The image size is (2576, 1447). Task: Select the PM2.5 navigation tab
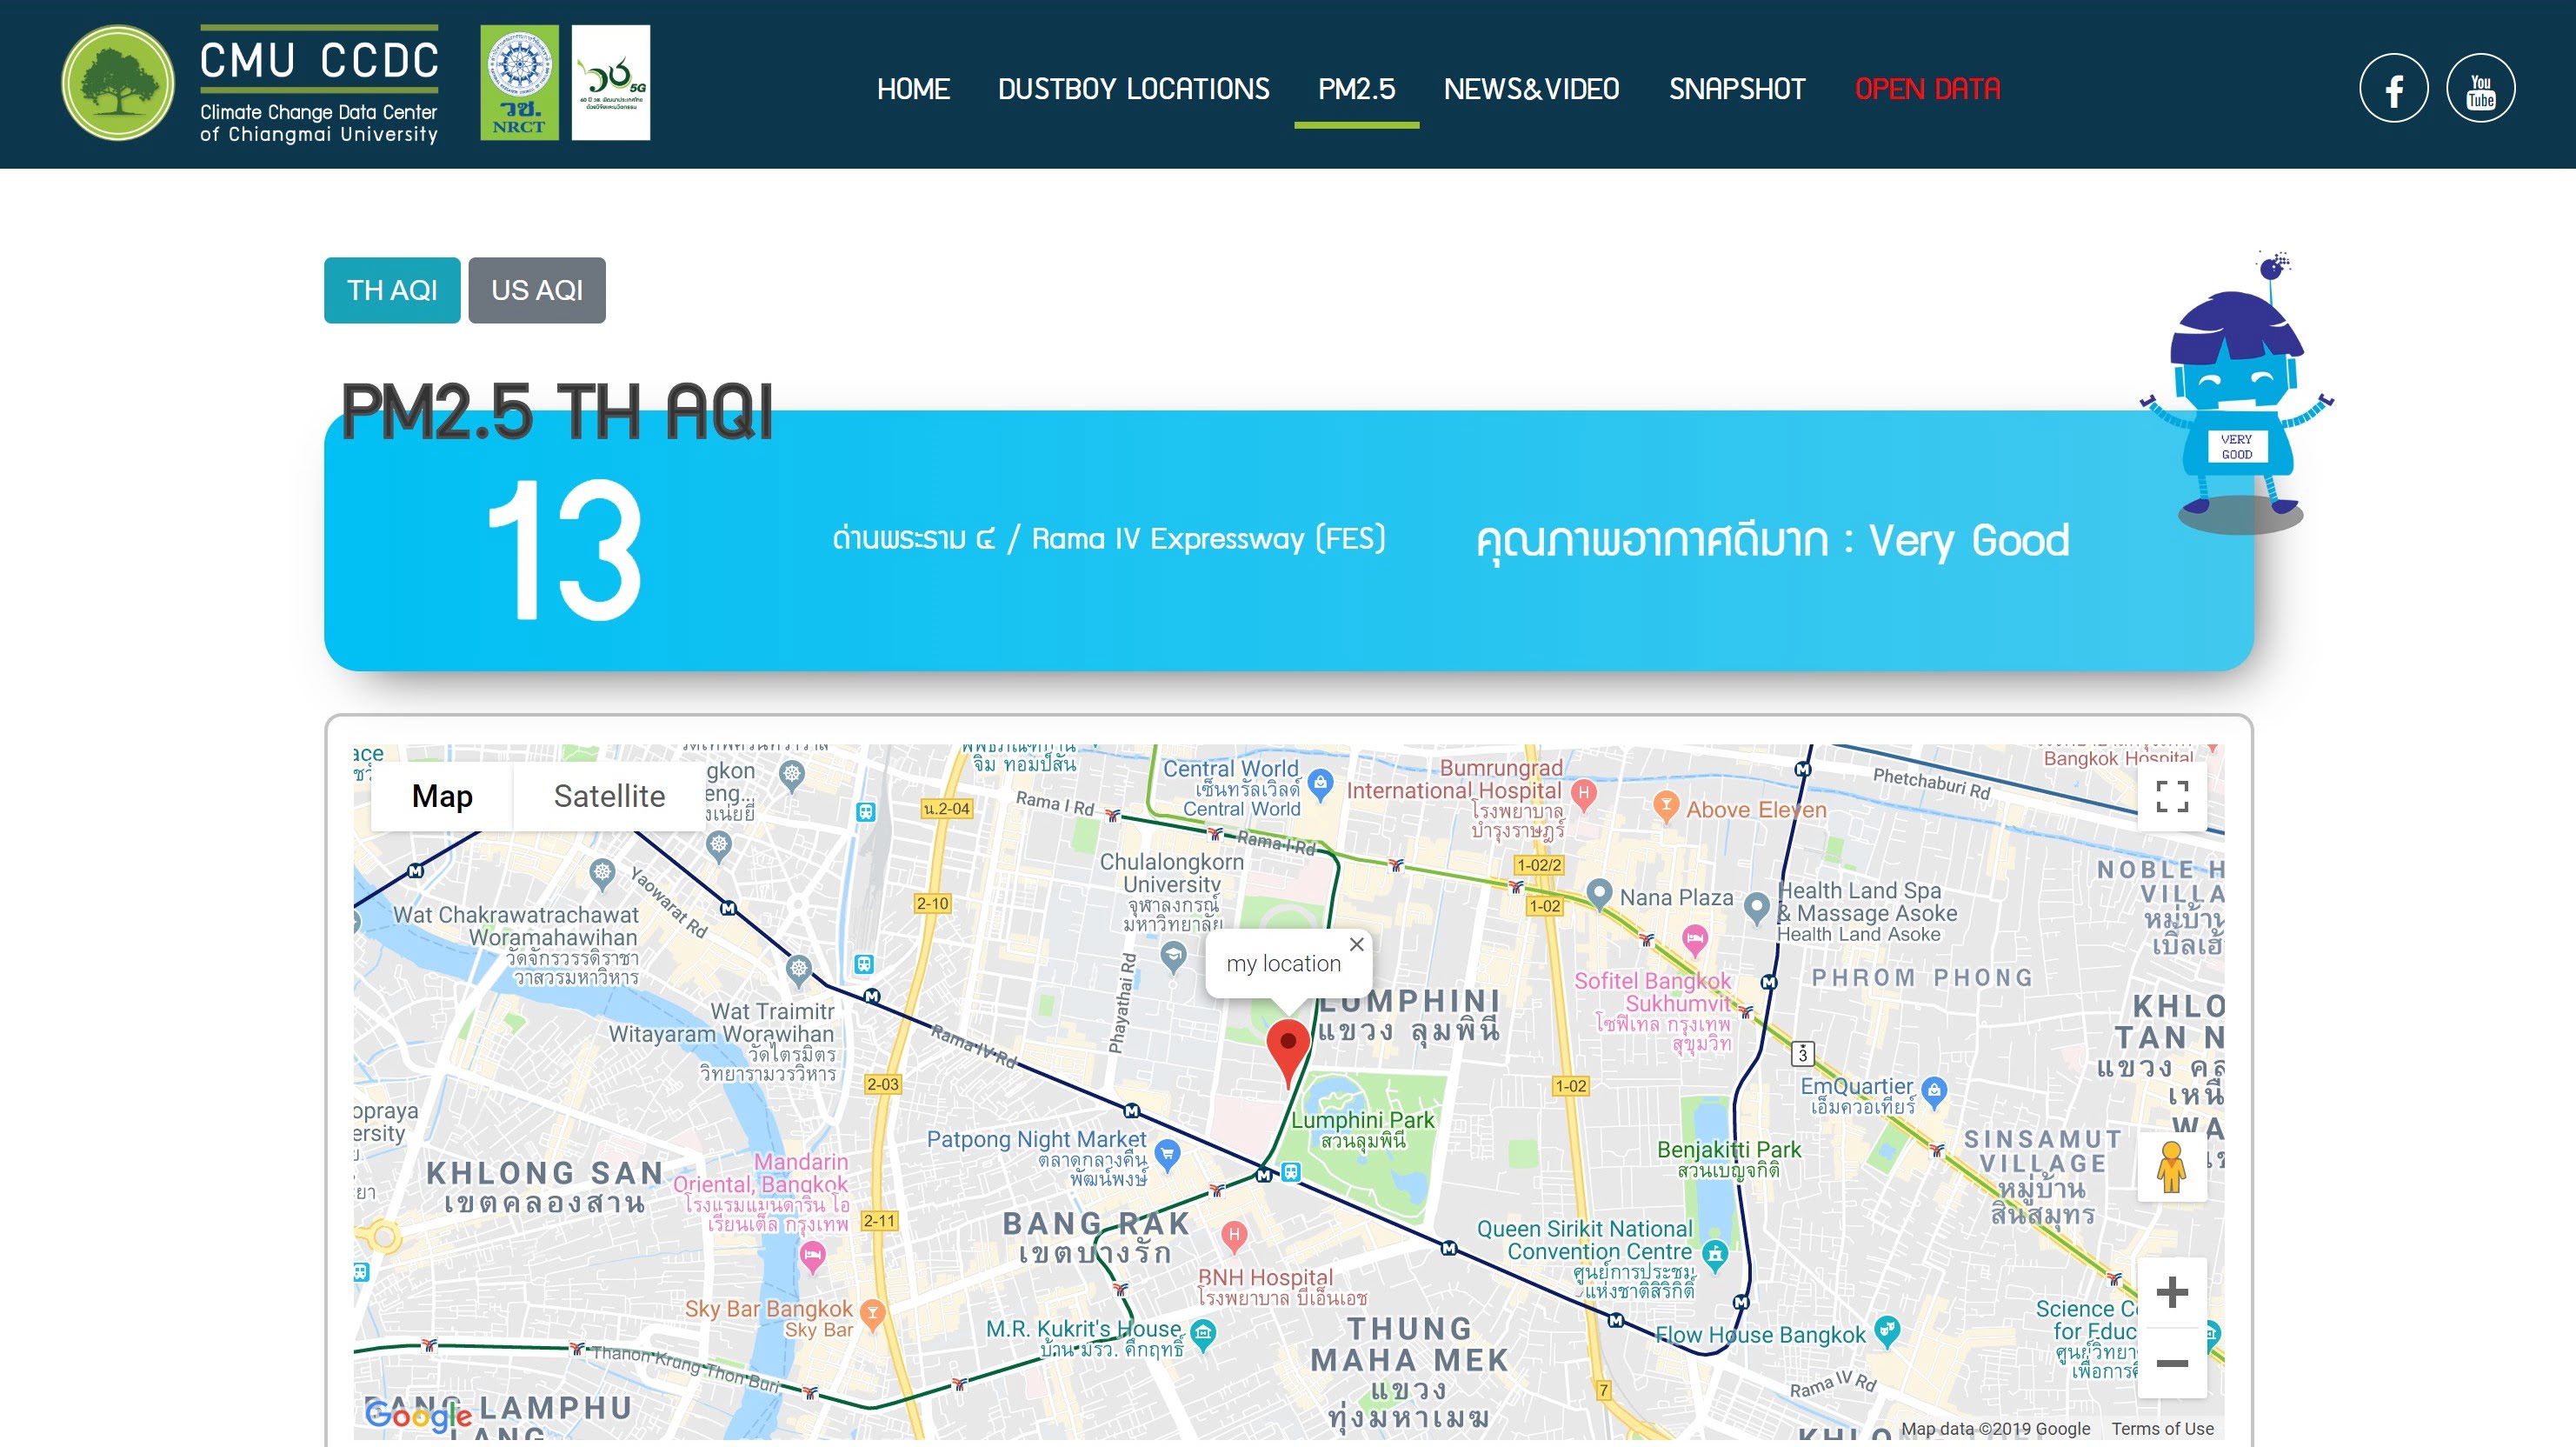[1357, 88]
